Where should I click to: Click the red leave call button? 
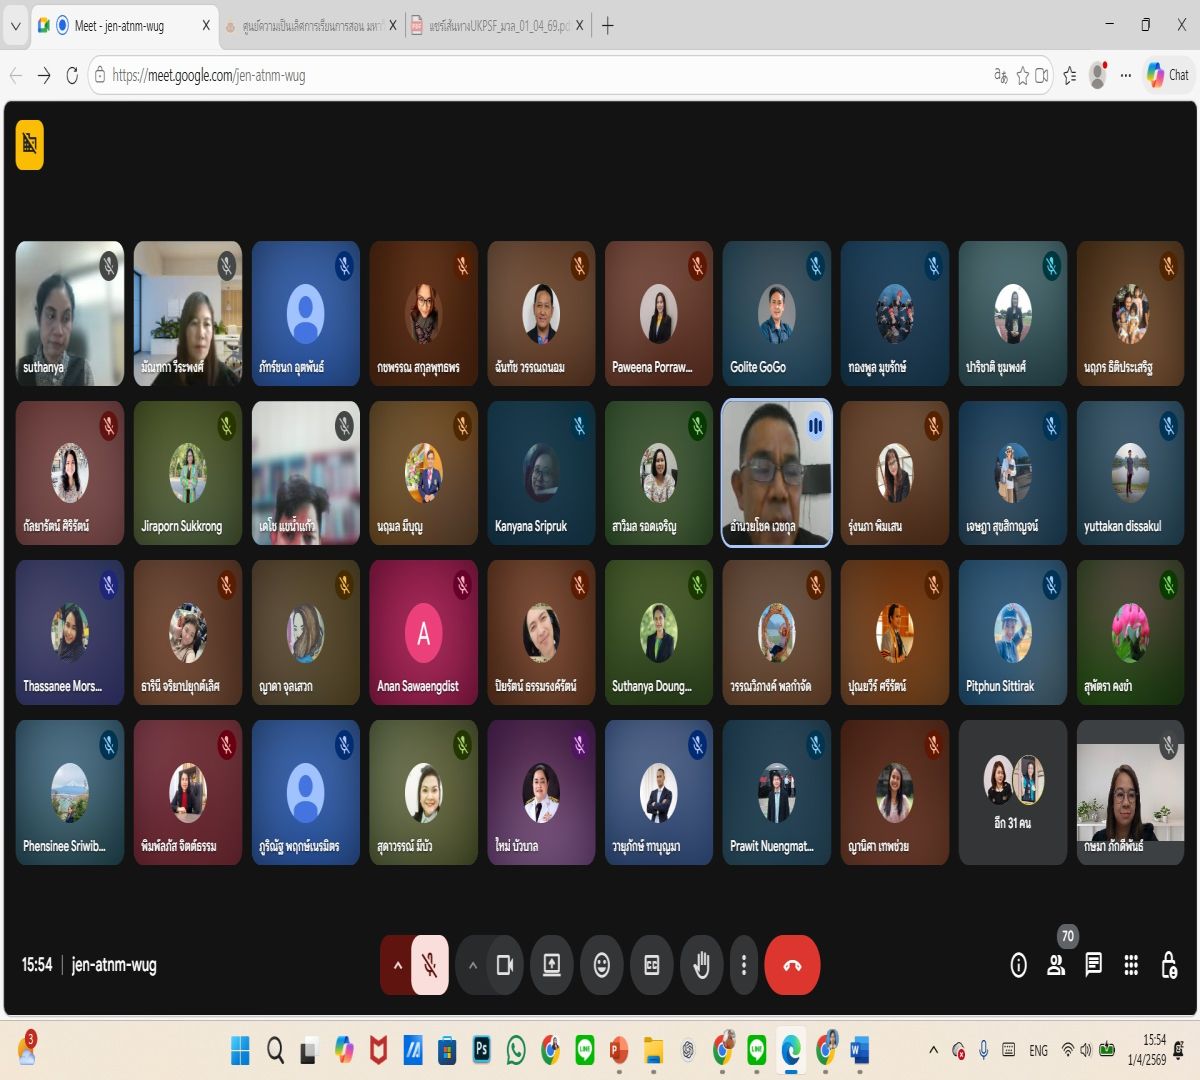pos(792,965)
